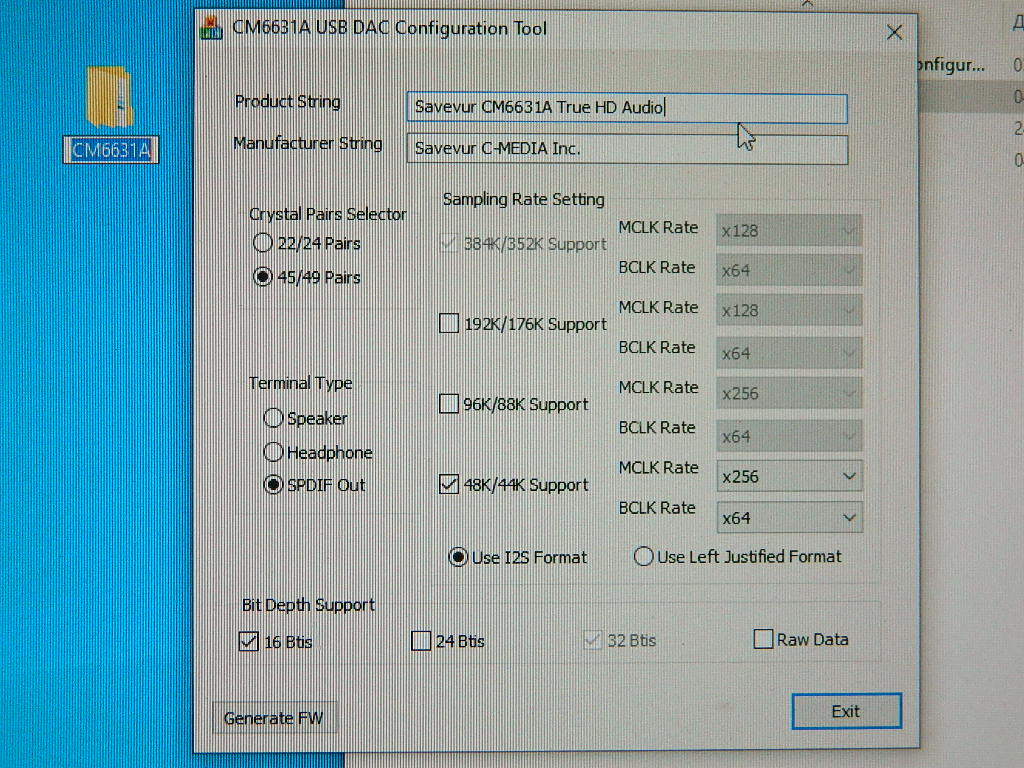Click the Product String label
Image resolution: width=1024 pixels, height=768 pixels.
(x=287, y=102)
